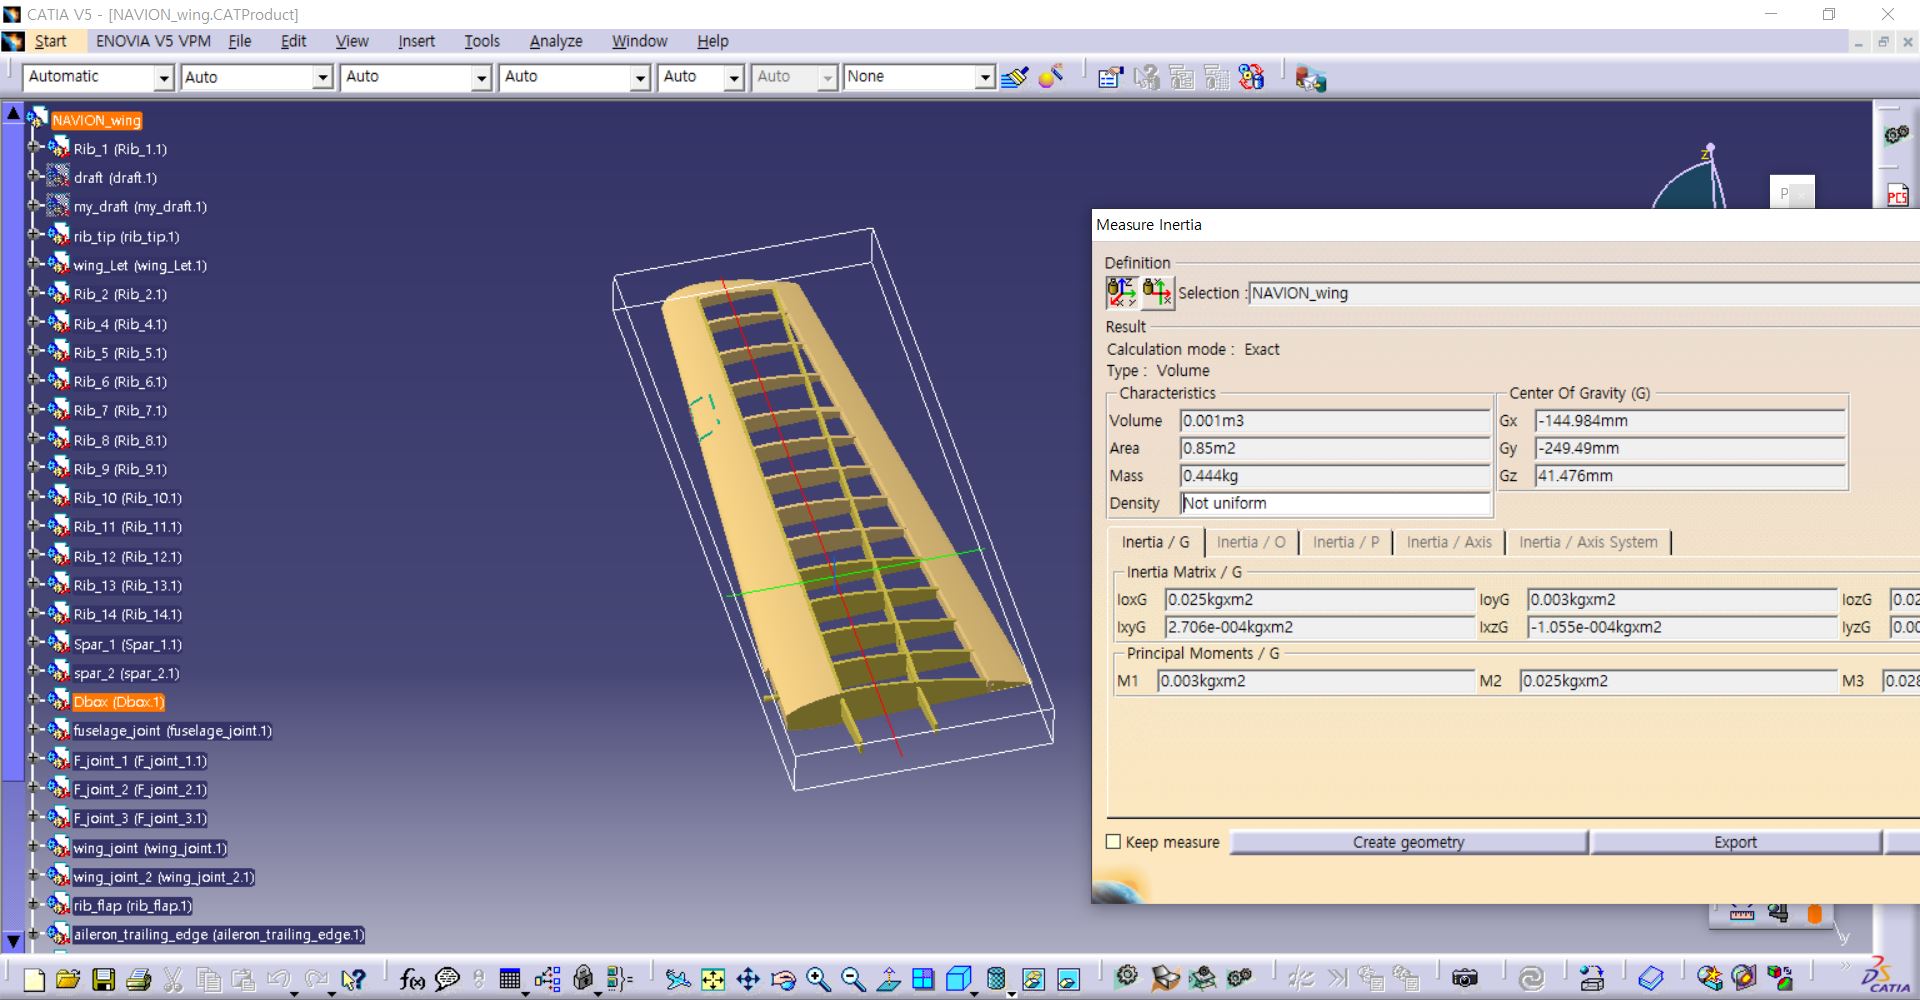
Task: Open the Formula f(x) tool
Action: click(411, 979)
